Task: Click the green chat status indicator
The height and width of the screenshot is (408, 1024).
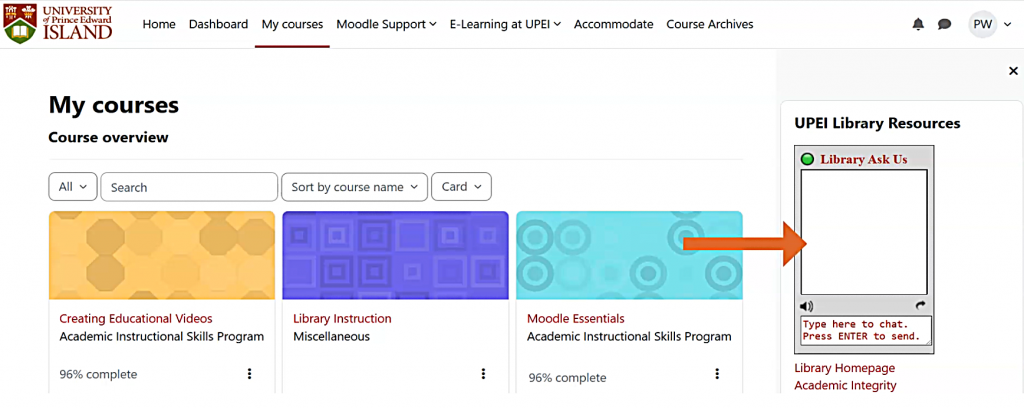Action: coord(808,159)
